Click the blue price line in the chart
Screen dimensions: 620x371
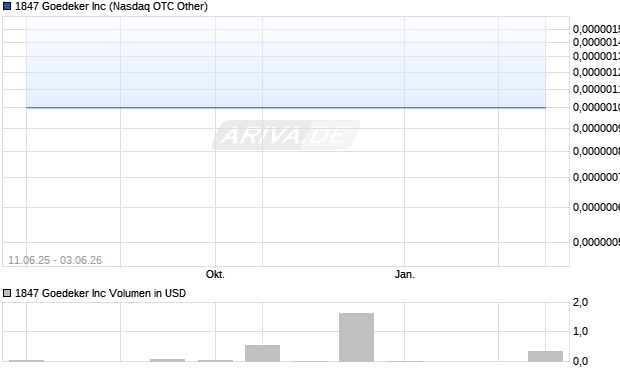pos(286,107)
